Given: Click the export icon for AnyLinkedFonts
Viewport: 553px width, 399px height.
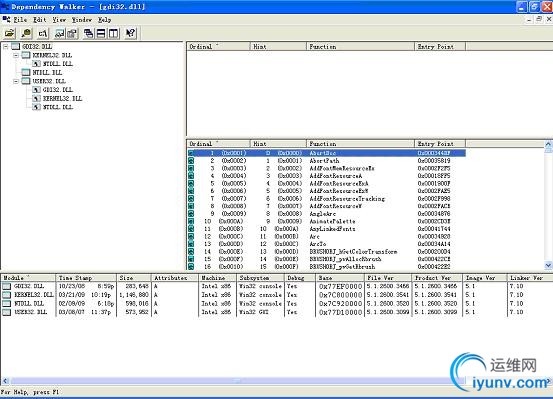Looking at the screenshot, I should point(191,229).
